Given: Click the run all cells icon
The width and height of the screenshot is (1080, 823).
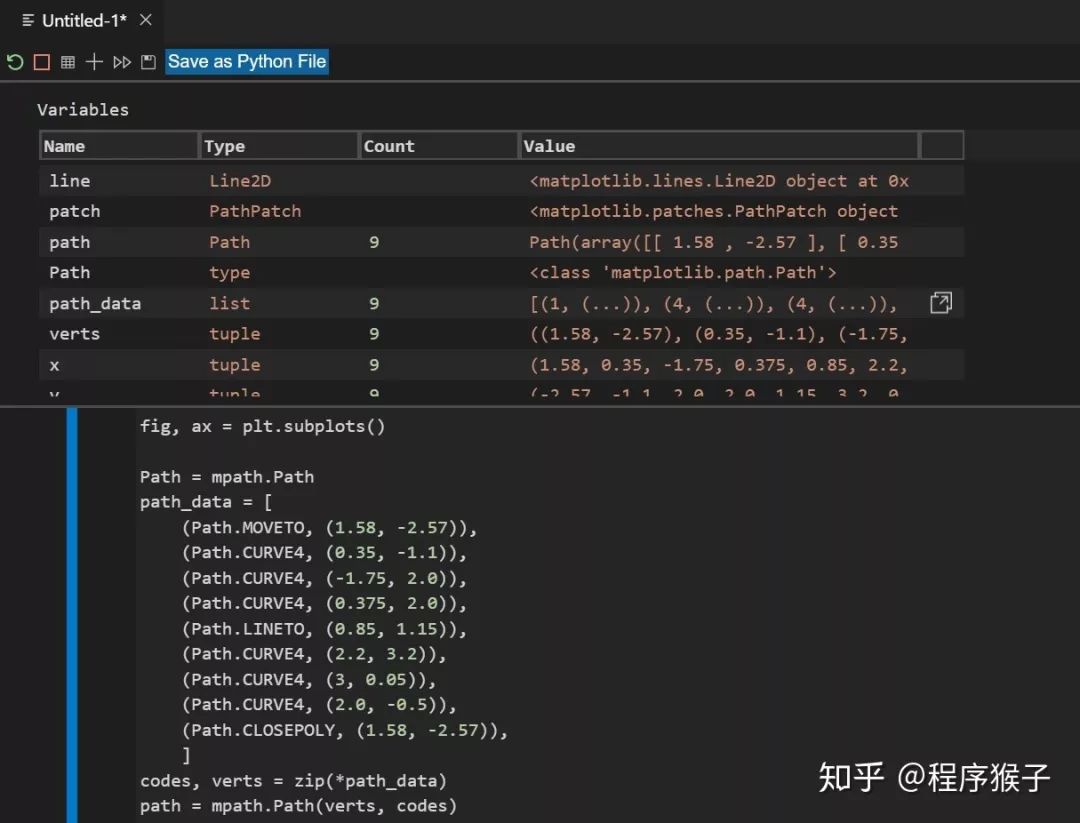Looking at the screenshot, I should pos(122,62).
